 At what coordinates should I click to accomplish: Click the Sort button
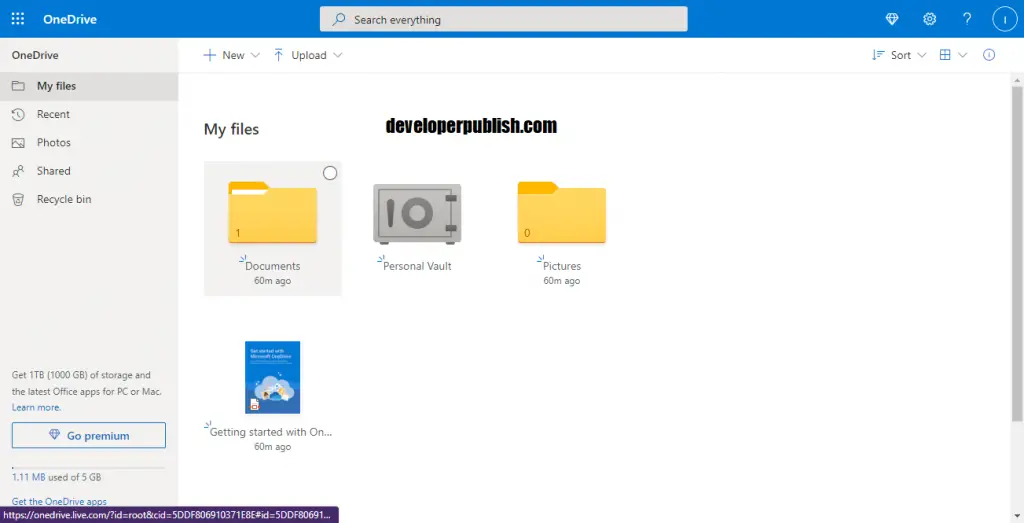tap(891, 55)
